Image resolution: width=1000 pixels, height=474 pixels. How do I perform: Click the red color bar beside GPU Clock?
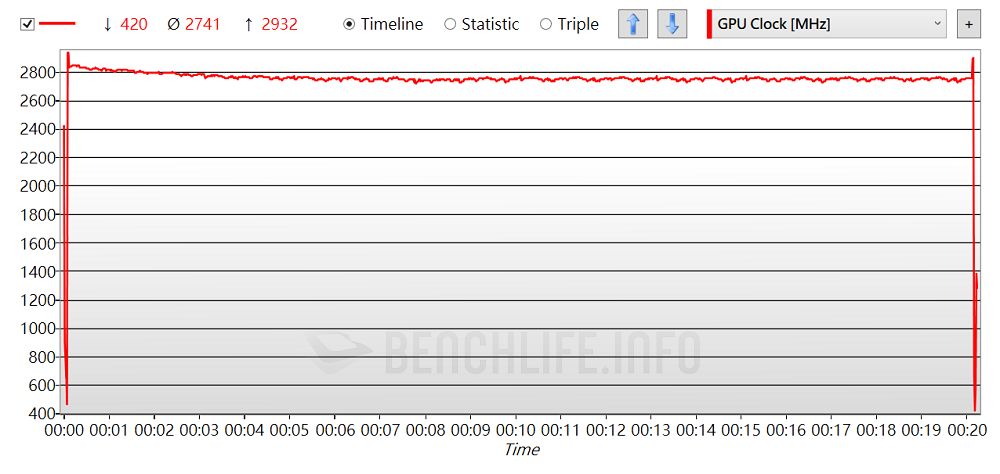710,24
